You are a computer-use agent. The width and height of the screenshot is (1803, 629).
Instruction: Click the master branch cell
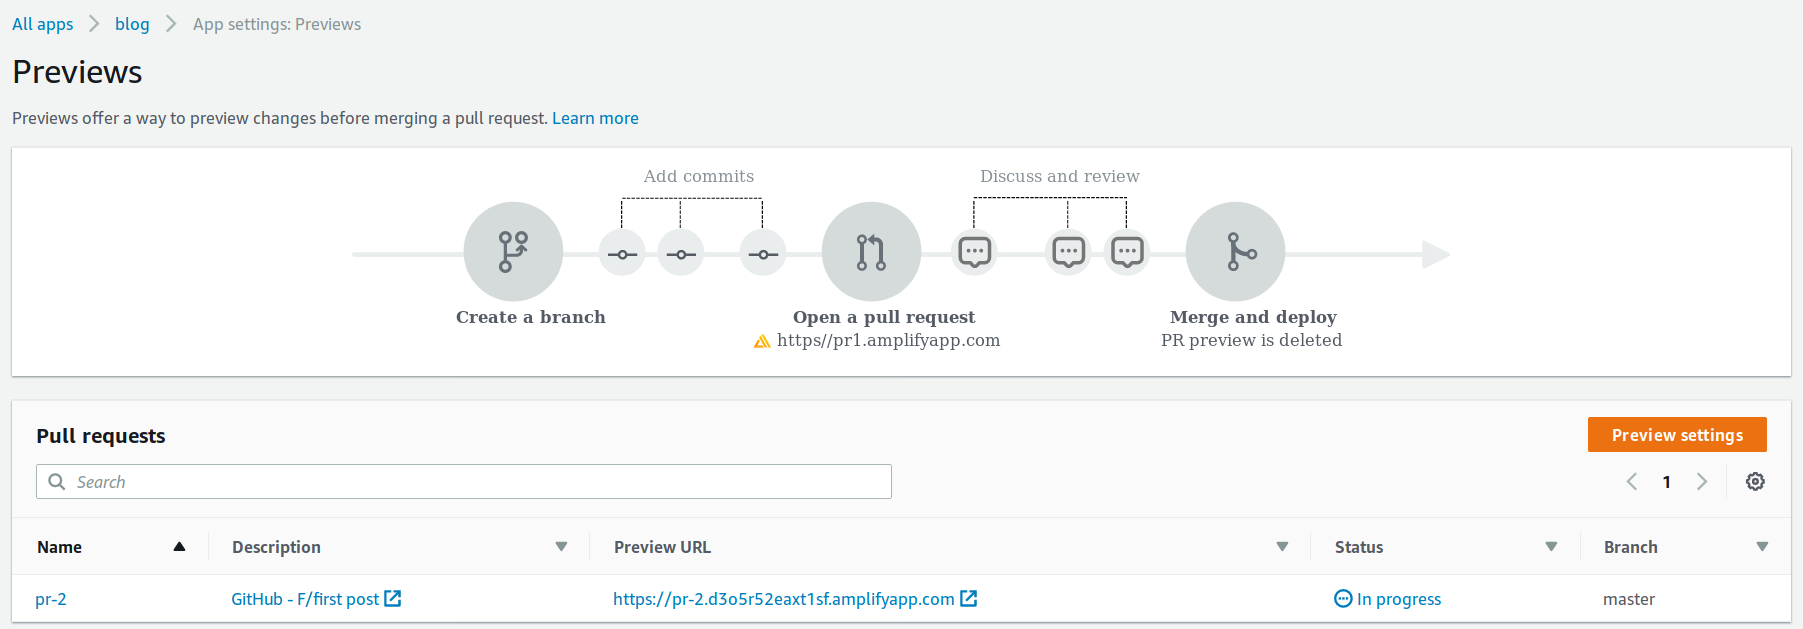1629,599
